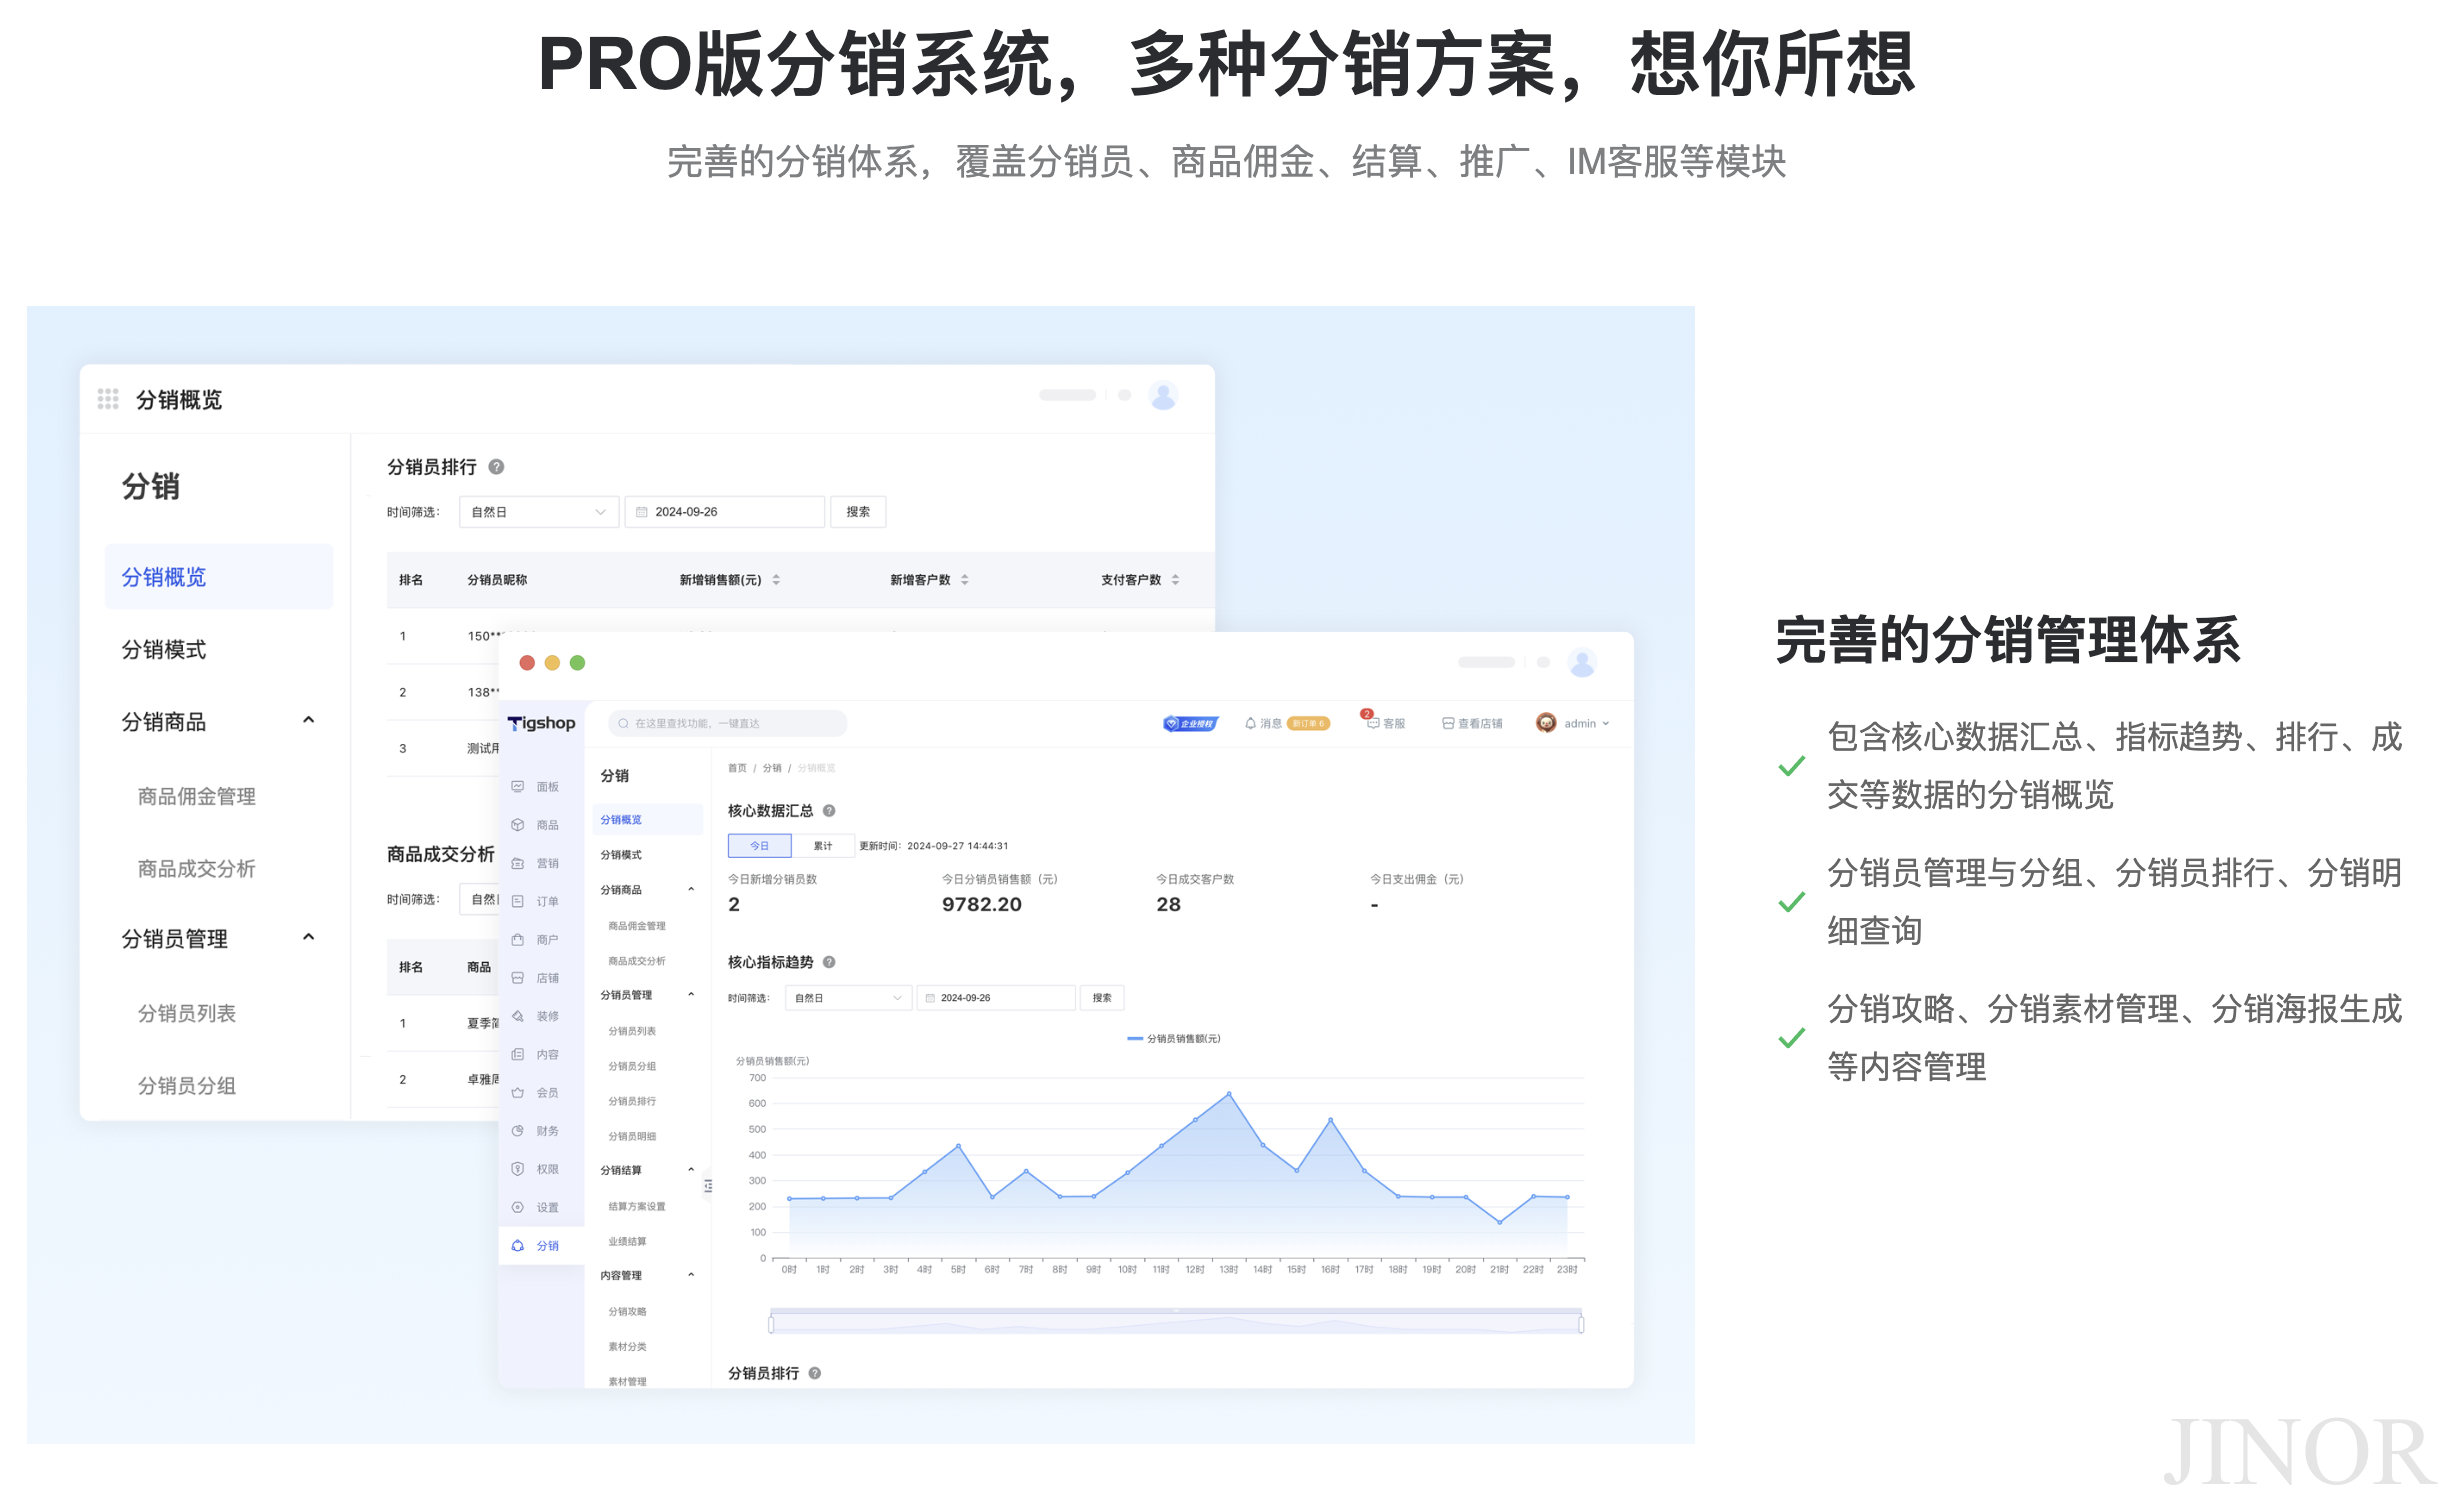Collapse 分销员管理 group in back window sidebar
Image resolution: width=2440 pixels, height=1486 pixels.
[x=309, y=937]
